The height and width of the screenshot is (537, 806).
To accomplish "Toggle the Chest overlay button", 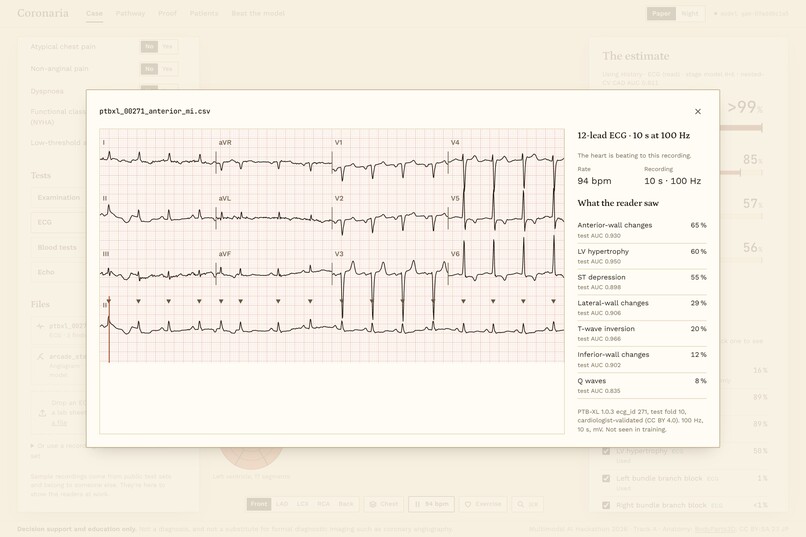I will coord(384,504).
